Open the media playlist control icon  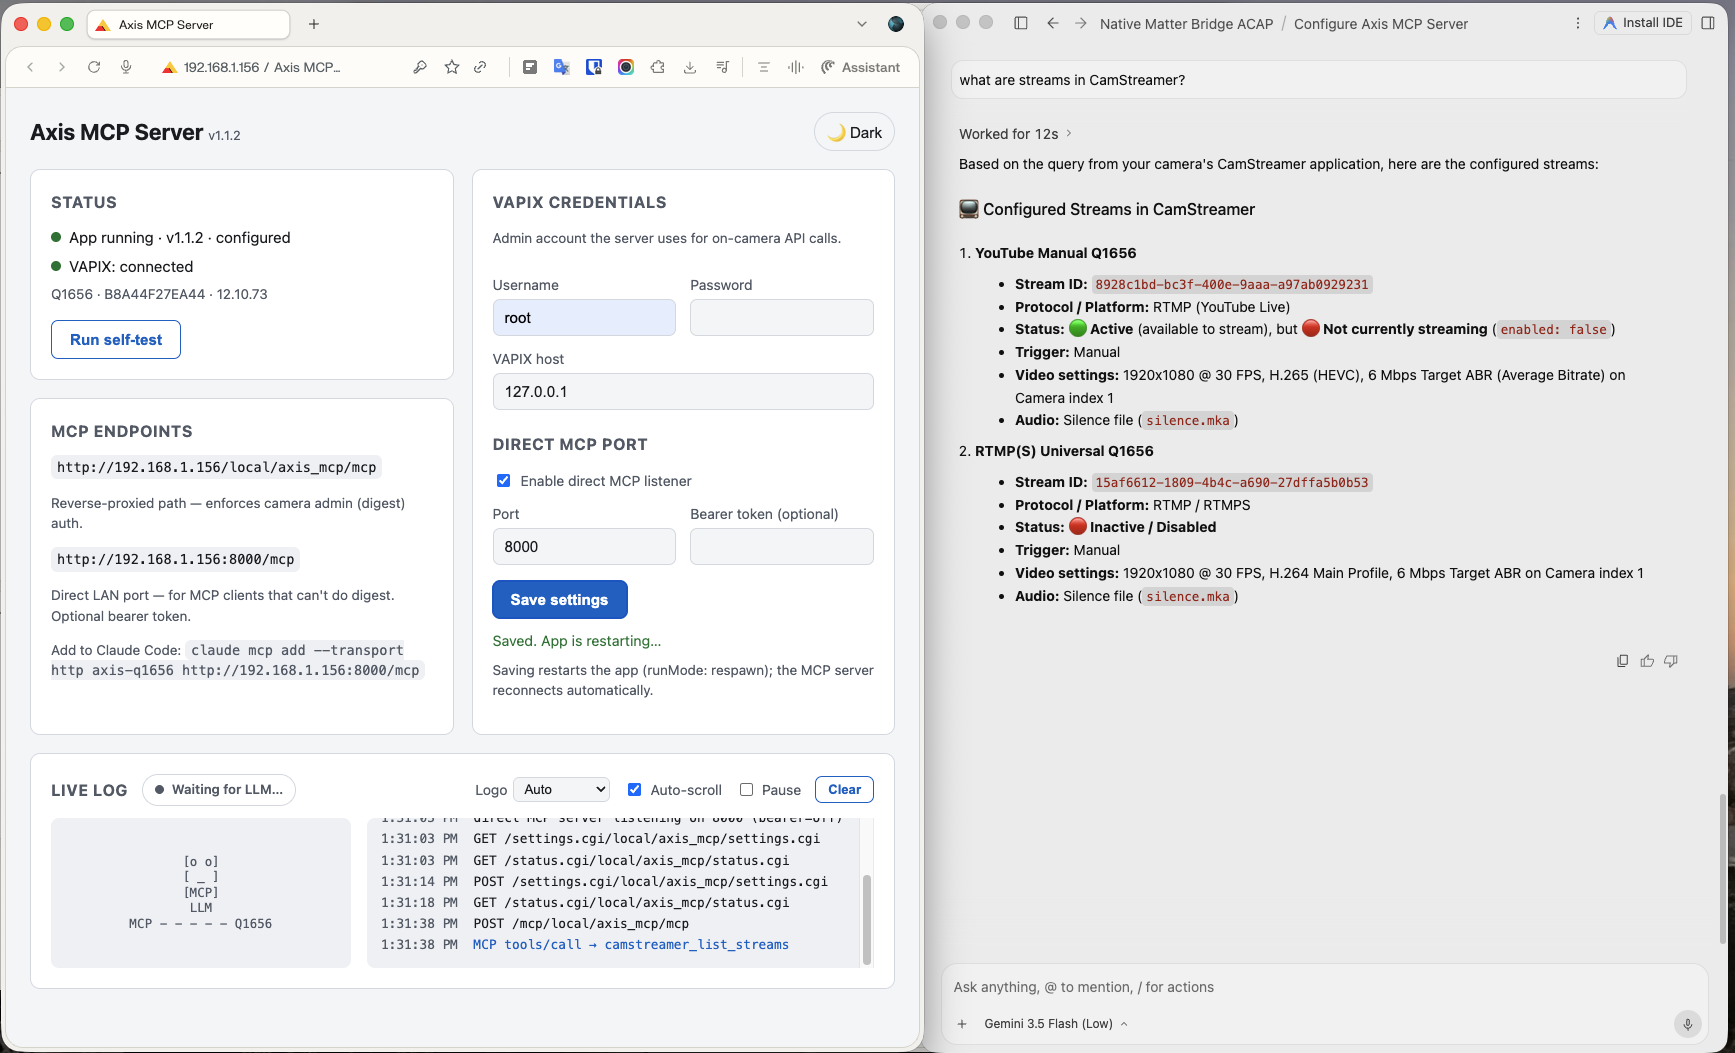pyautogui.click(x=722, y=67)
